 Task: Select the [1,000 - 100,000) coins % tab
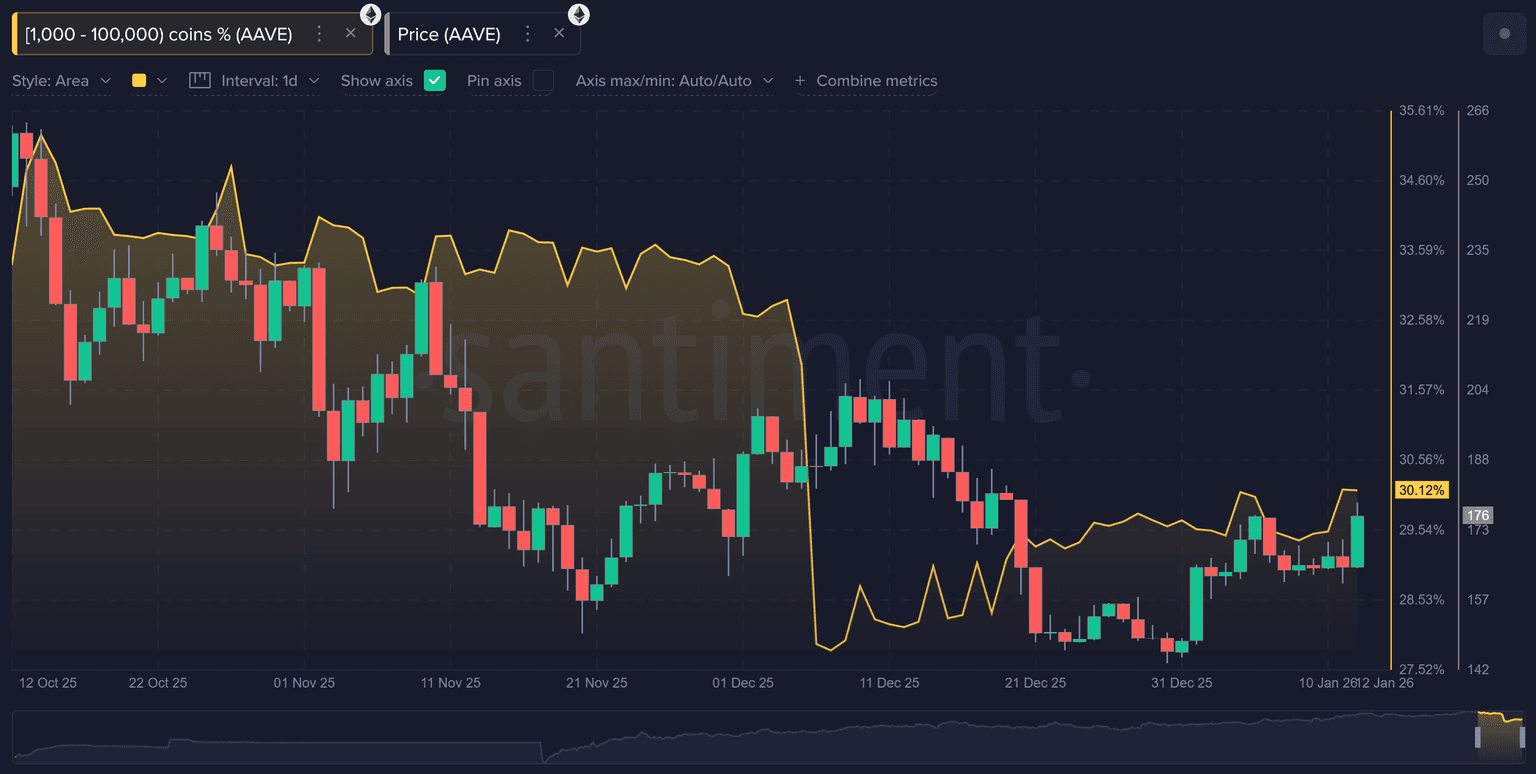tap(160, 34)
